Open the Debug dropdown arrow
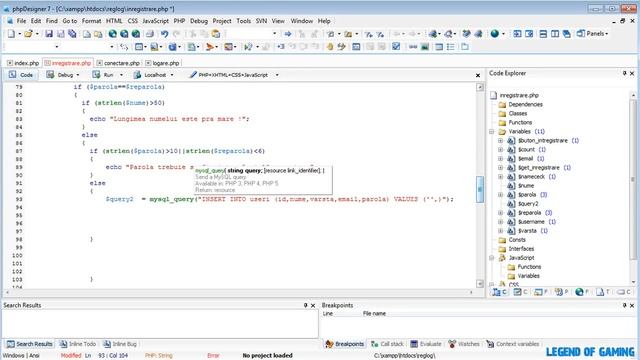 tap(78, 75)
